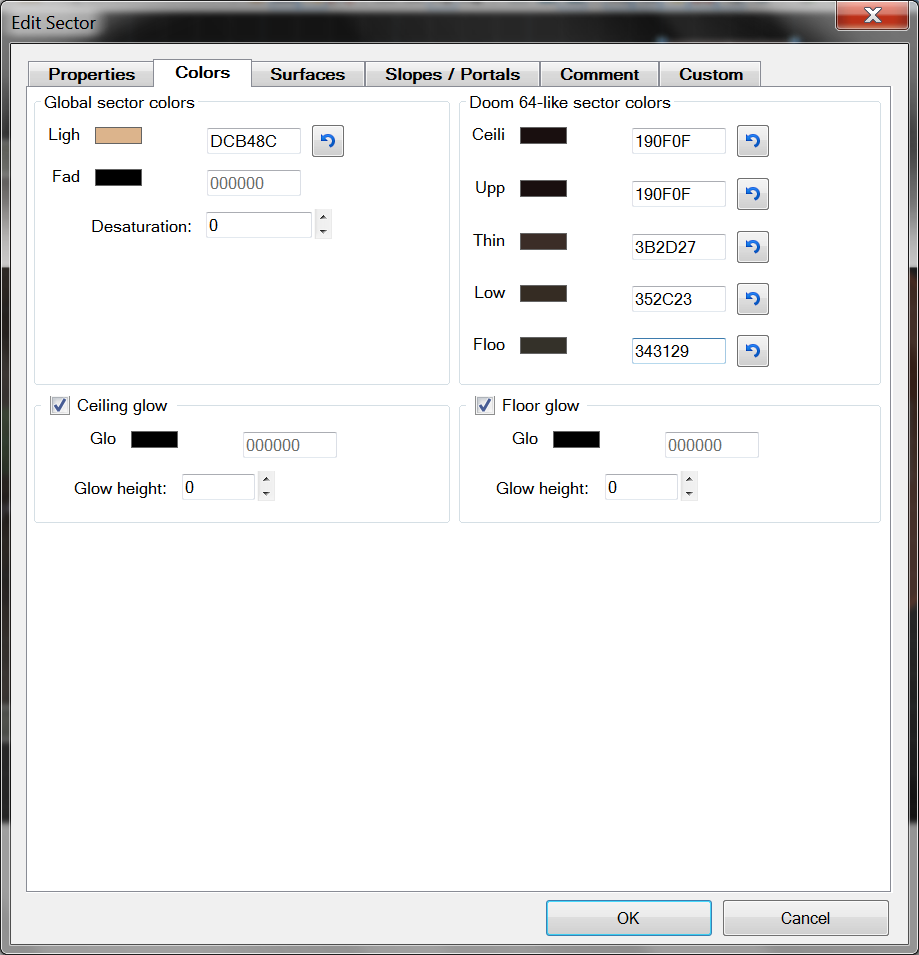Click the Fade color swatch
The height and width of the screenshot is (955, 919).
pyautogui.click(x=117, y=176)
